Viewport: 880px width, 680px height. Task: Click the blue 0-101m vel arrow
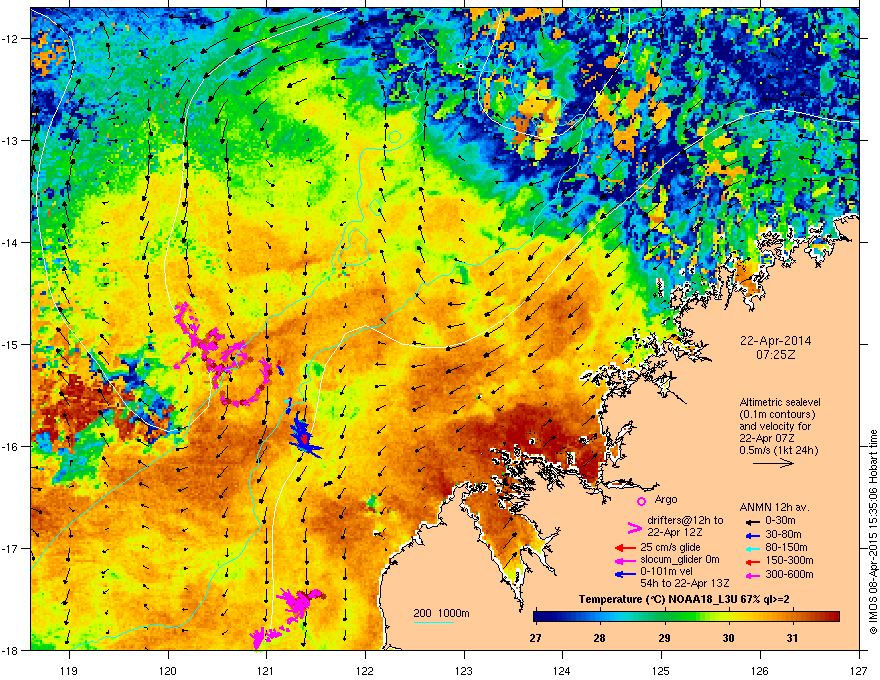pos(625,574)
